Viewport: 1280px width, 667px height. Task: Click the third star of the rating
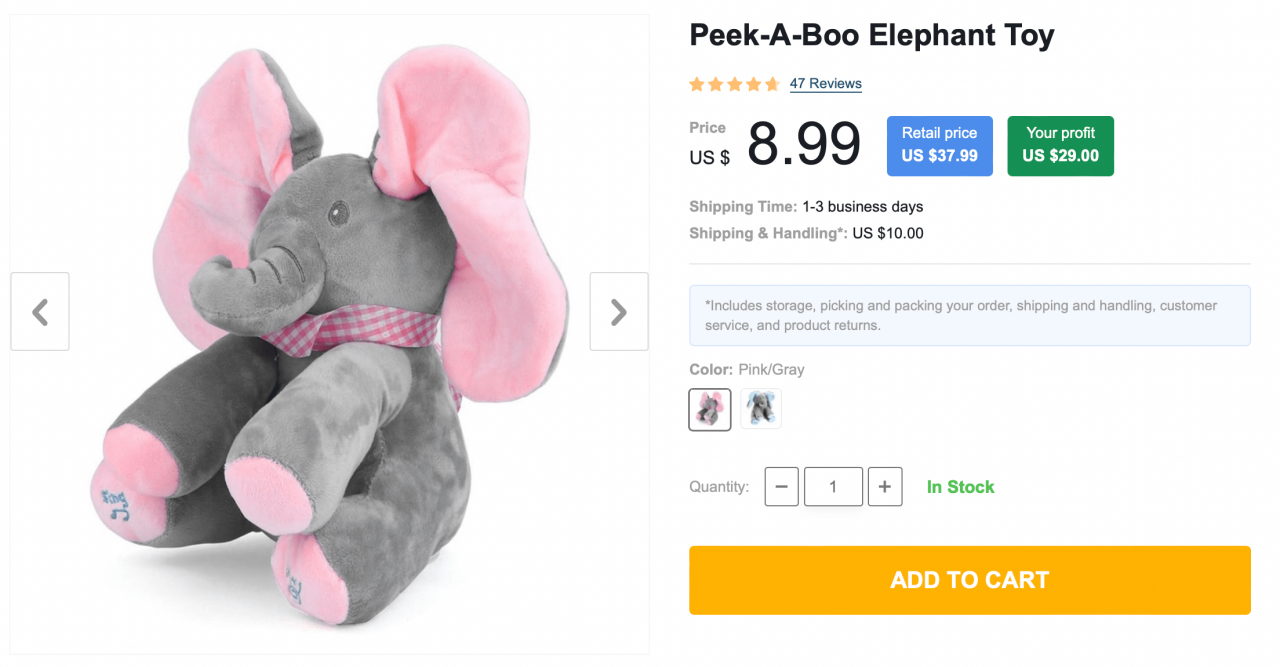pyautogui.click(x=733, y=84)
